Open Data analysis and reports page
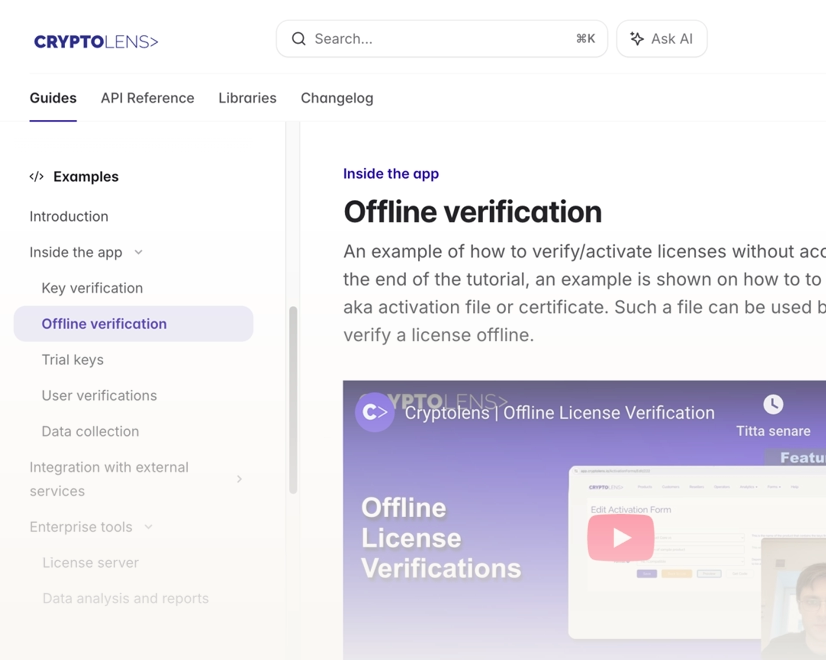The height and width of the screenshot is (660, 826). tap(125, 598)
